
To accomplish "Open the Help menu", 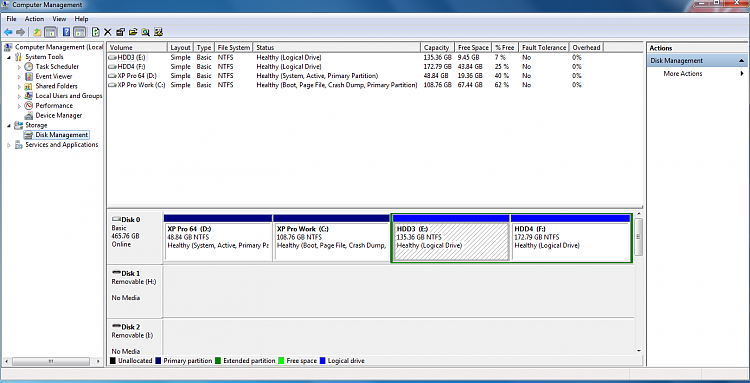I will click(81, 19).
